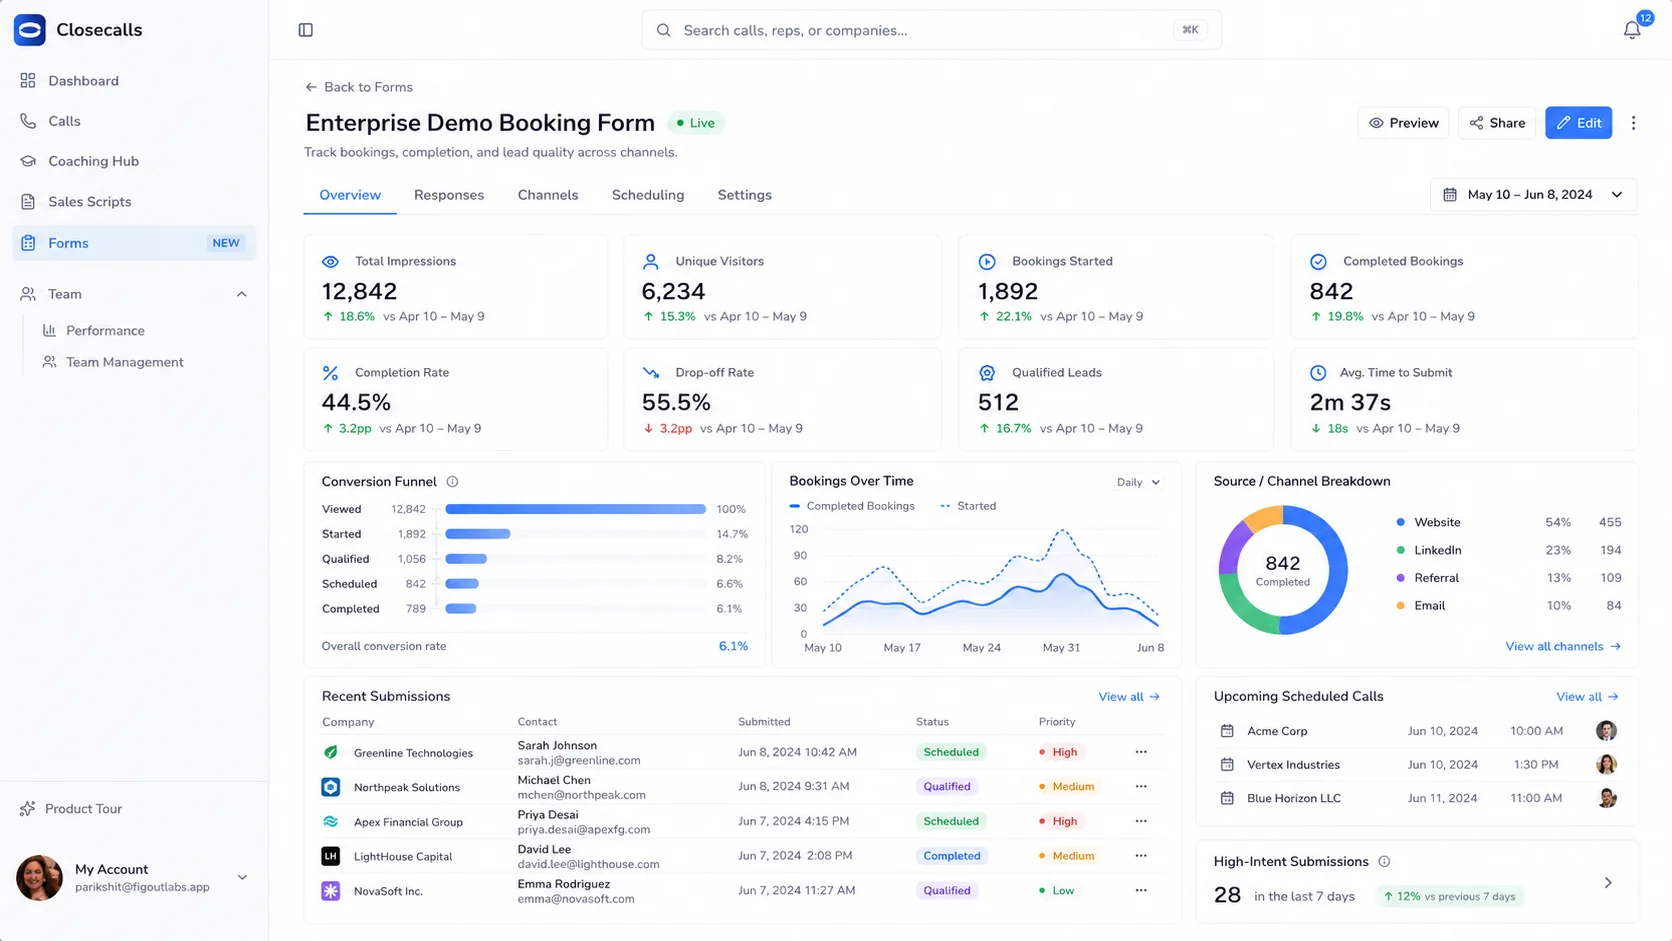The image size is (1672, 941).
Task: Click the Drop-off Rate trend icon
Action: point(651,372)
